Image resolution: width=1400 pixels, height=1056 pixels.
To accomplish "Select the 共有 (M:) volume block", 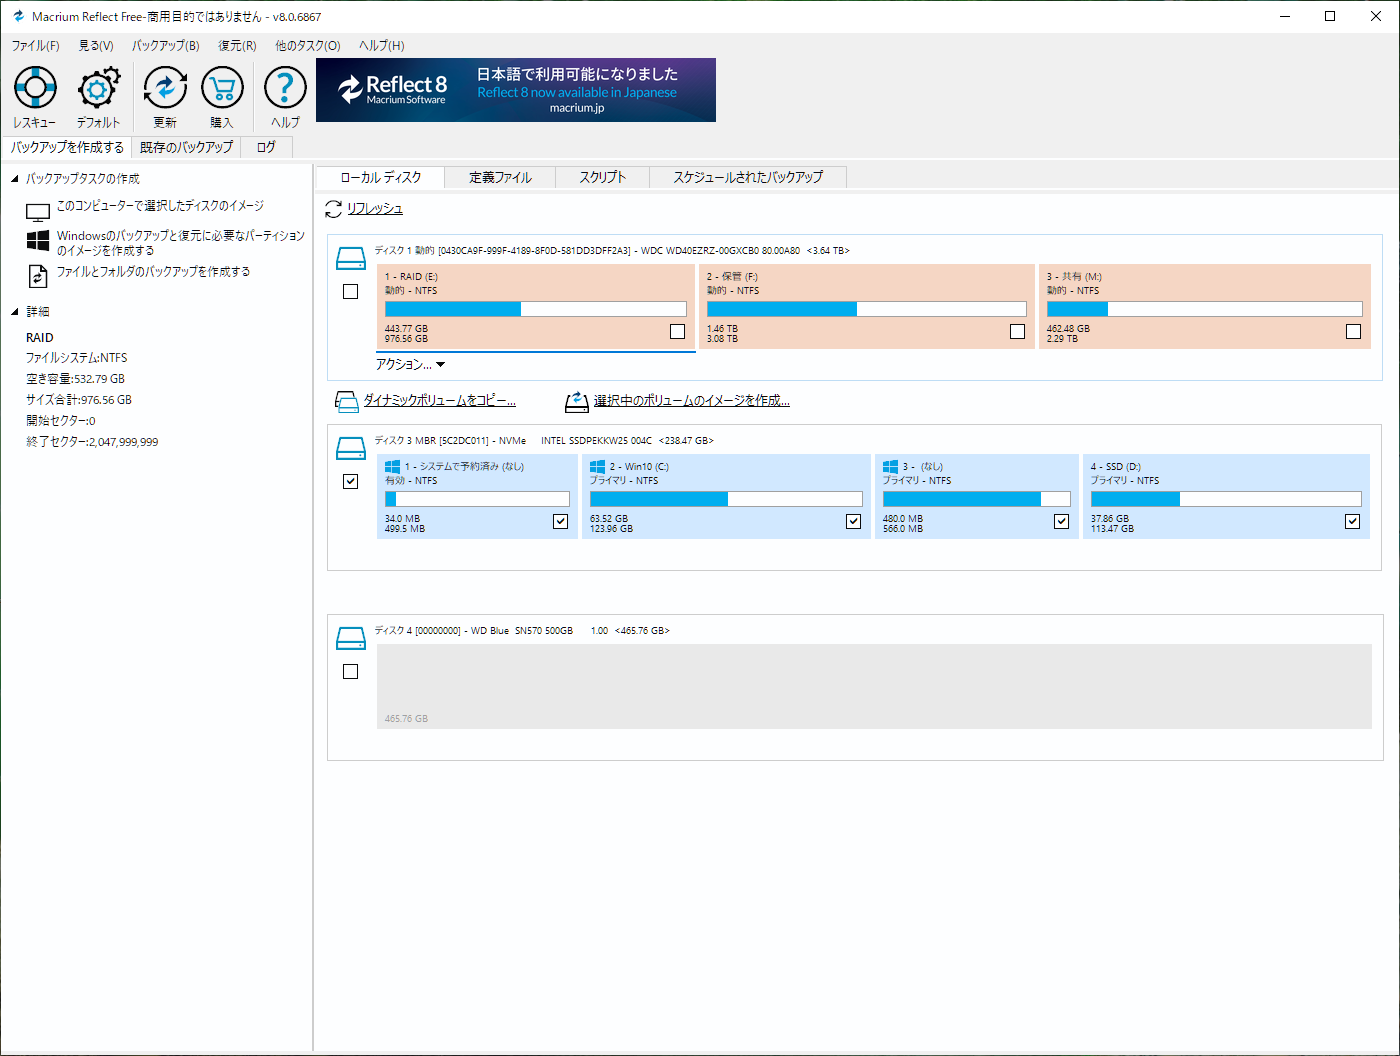I will click(1205, 307).
